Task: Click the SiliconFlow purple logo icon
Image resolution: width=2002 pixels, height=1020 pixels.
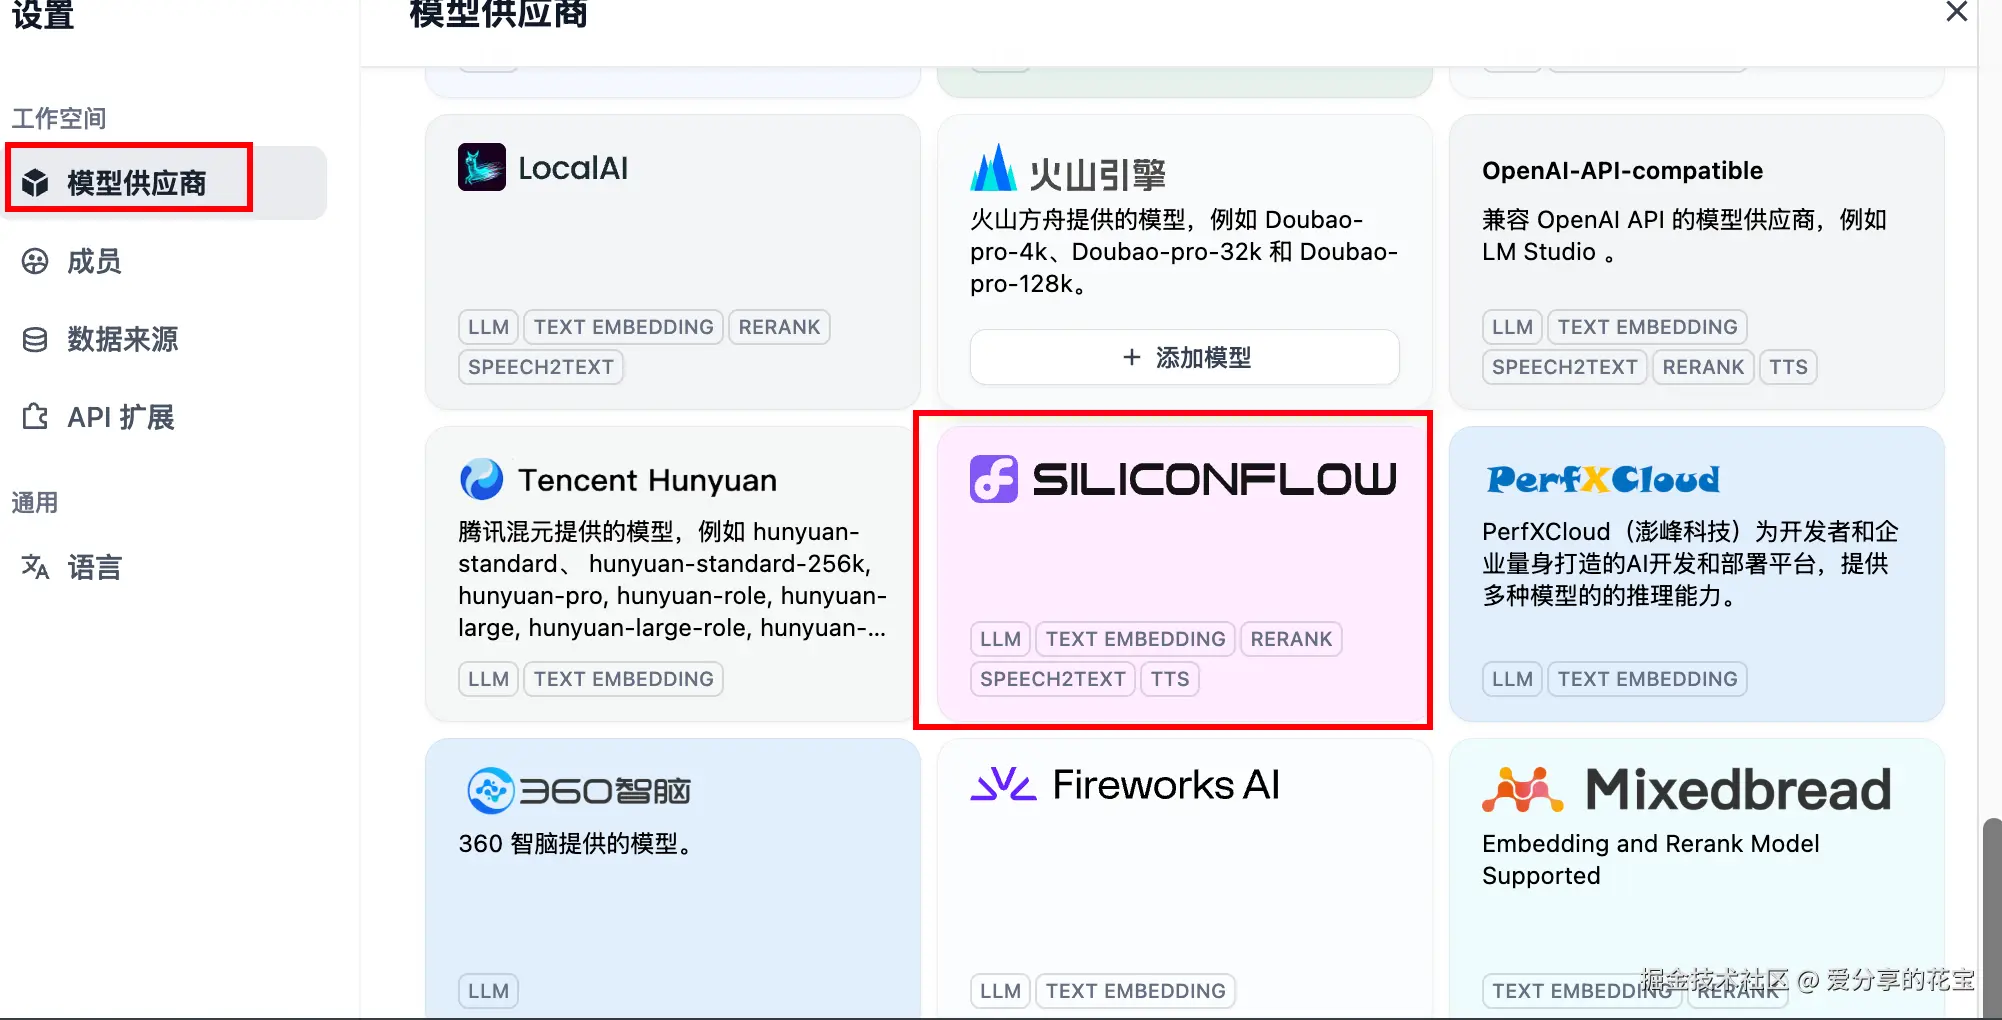Action: (x=994, y=479)
